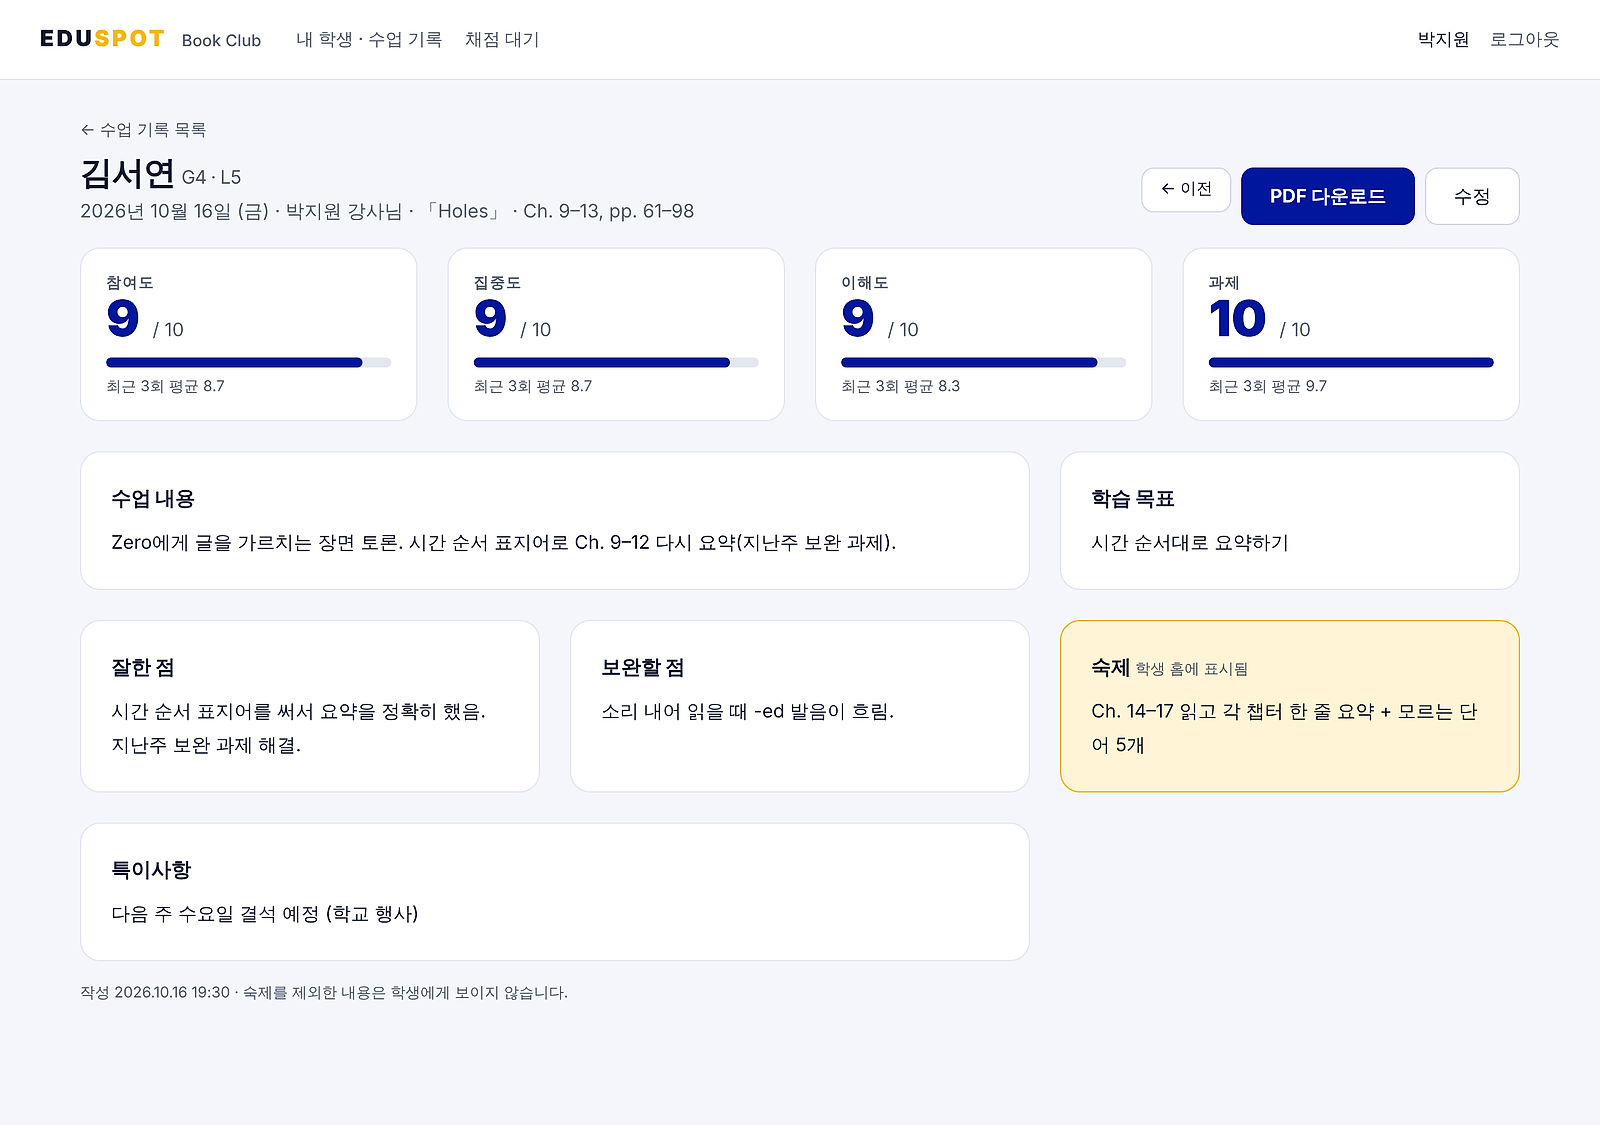The height and width of the screenshot is (1125, 1600).
Task: Select the student name 김서연
Action: point(127,174)
